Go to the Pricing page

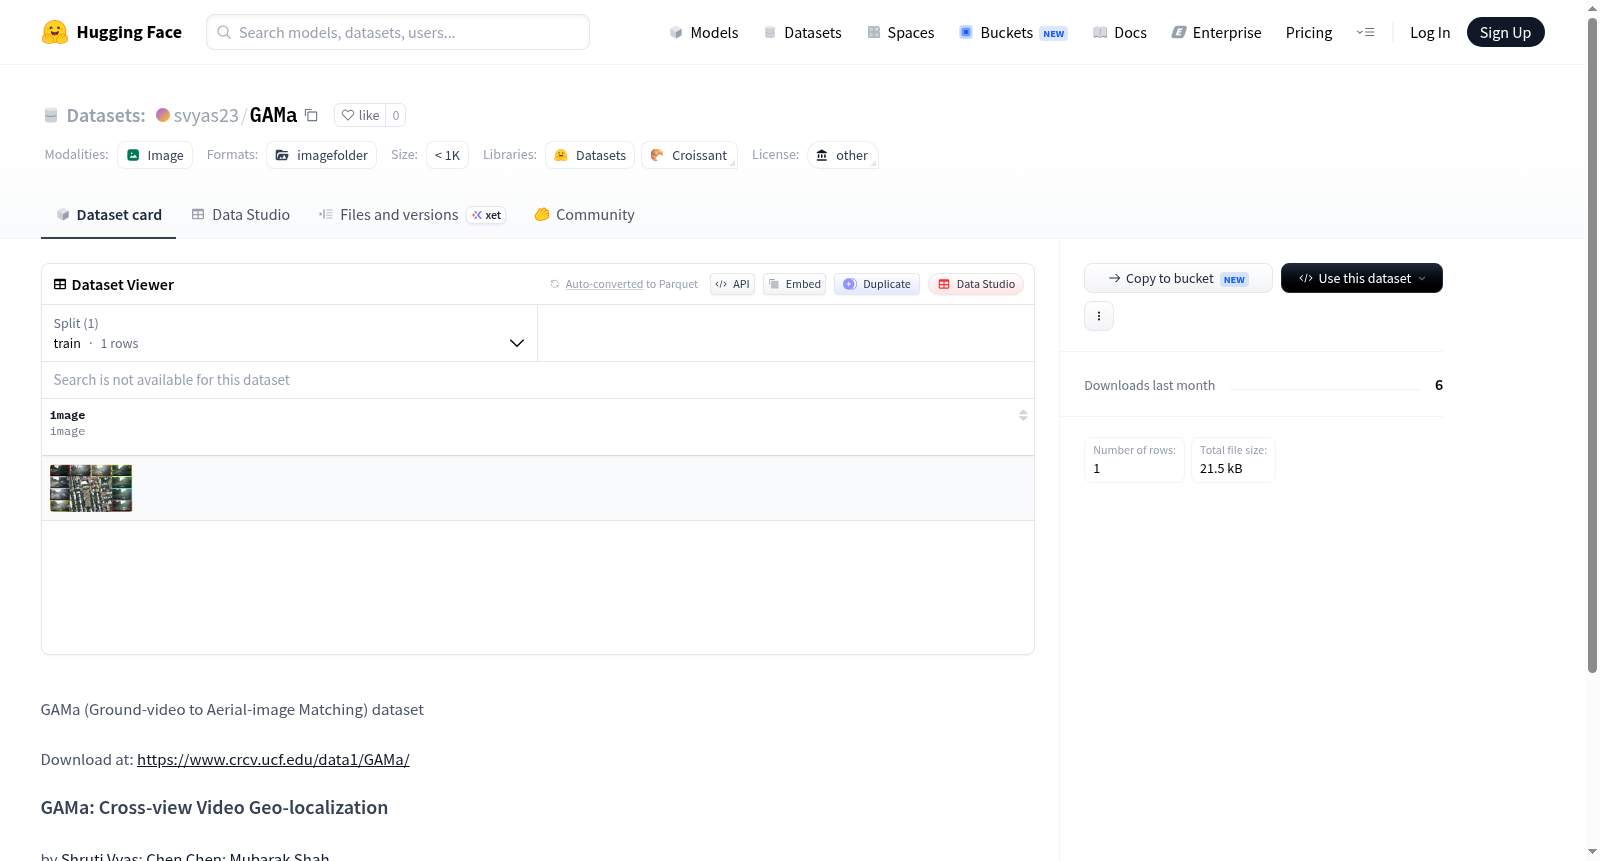1309,32
